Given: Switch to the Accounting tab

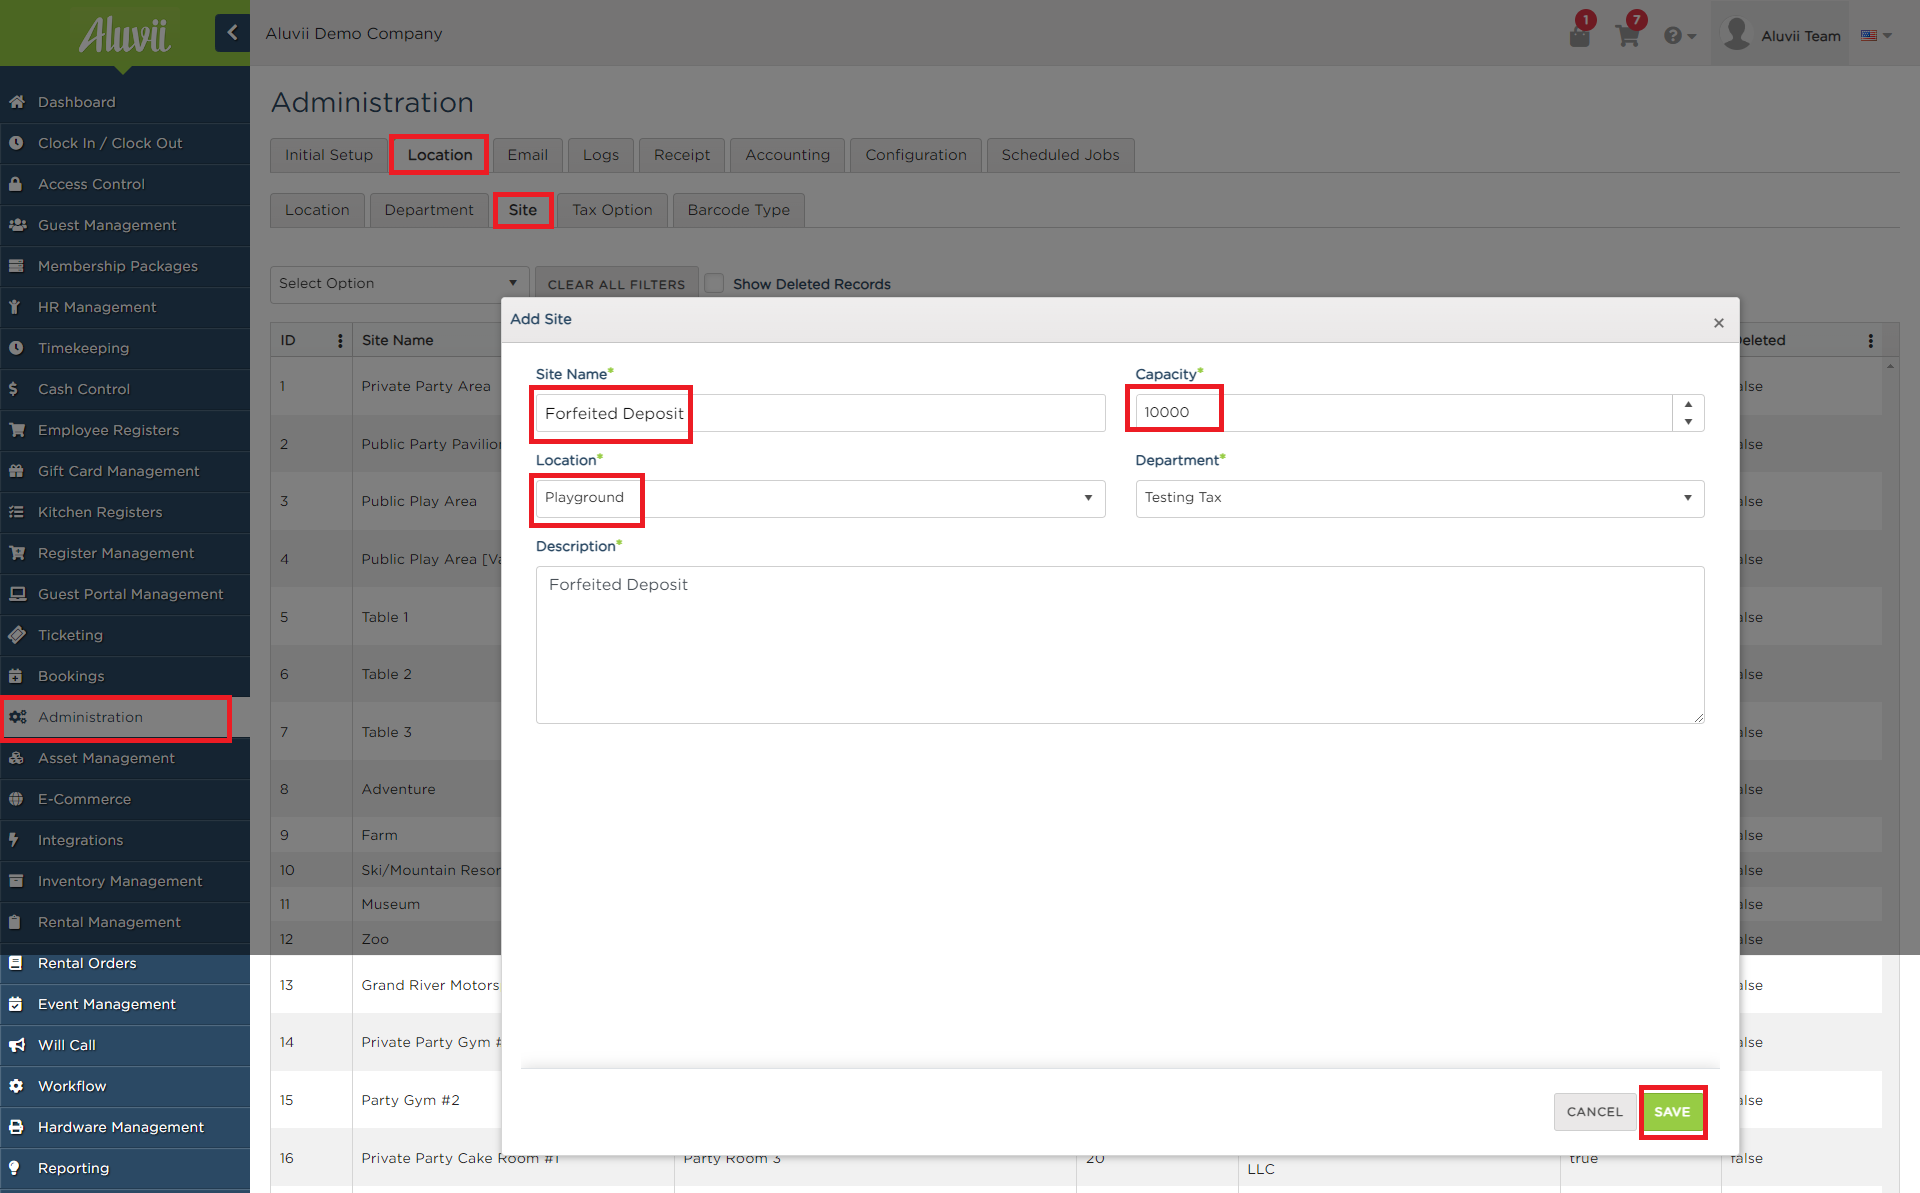Looking at the screenshot, I should (787, 155).
